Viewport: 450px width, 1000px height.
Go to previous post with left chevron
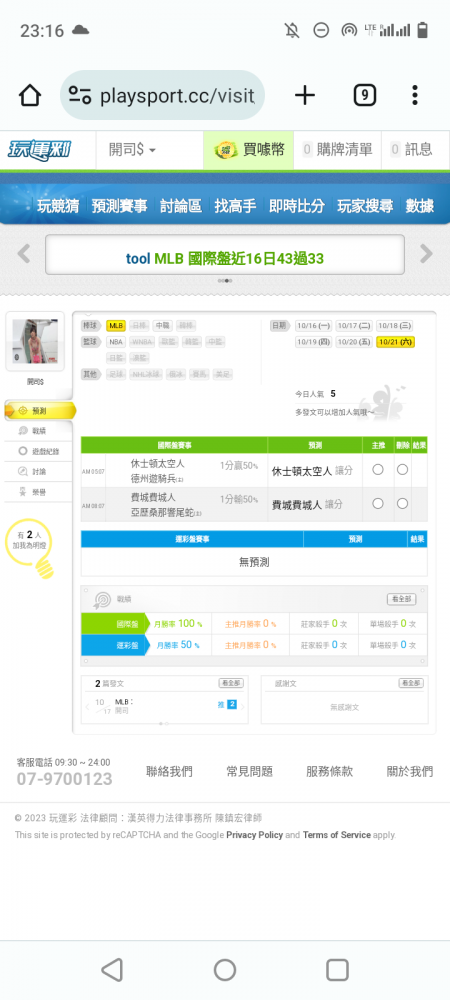pos(87,706)
